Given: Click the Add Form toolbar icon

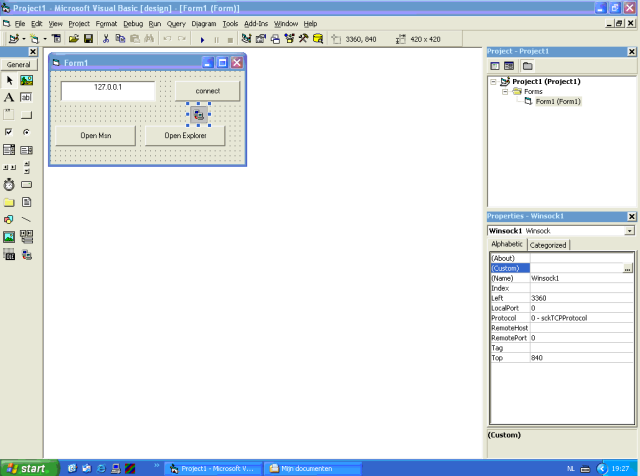Looking at the screenshot, I should [x=35, y=39].
